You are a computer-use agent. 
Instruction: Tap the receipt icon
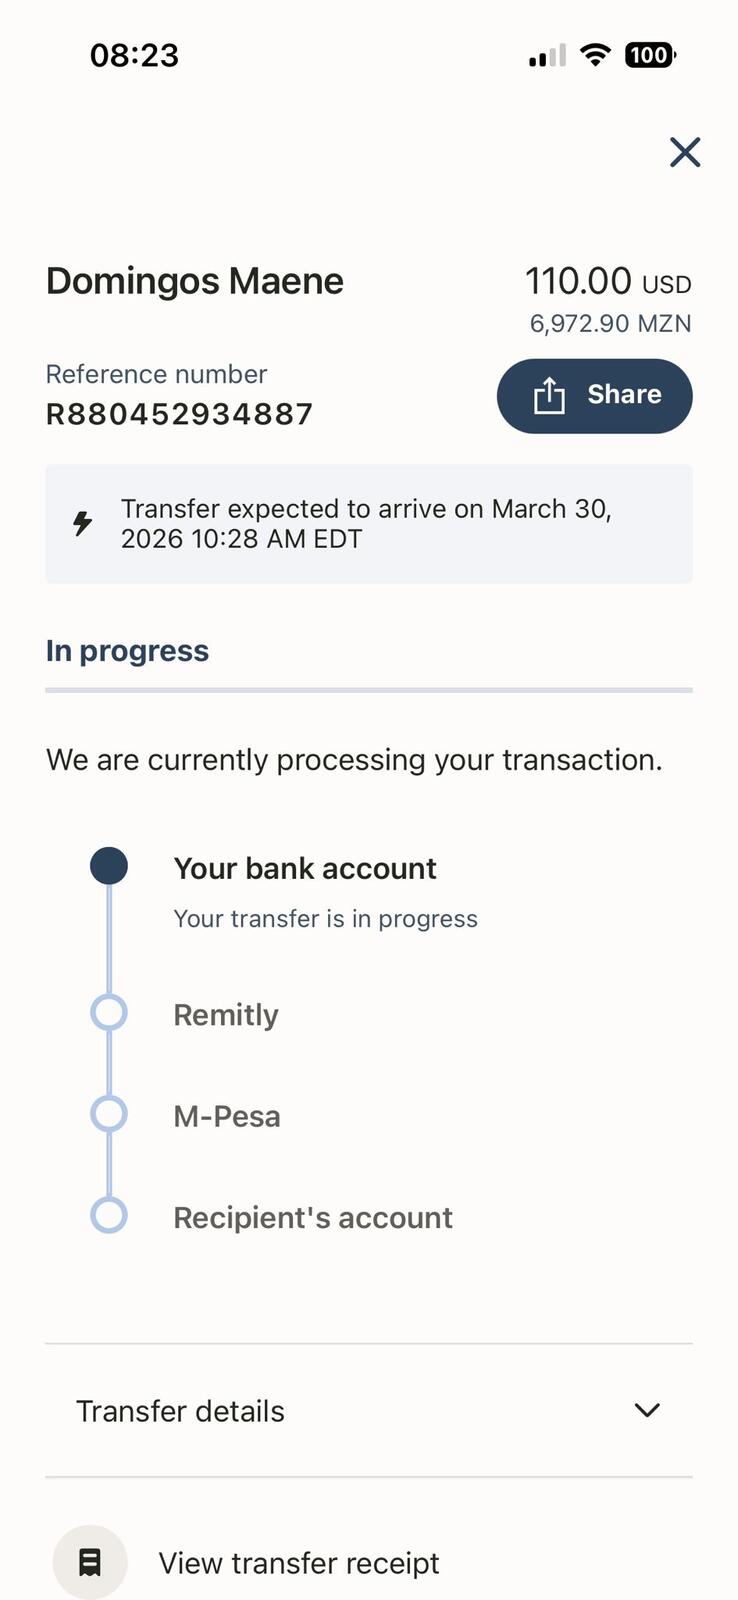pos(90,1562)
